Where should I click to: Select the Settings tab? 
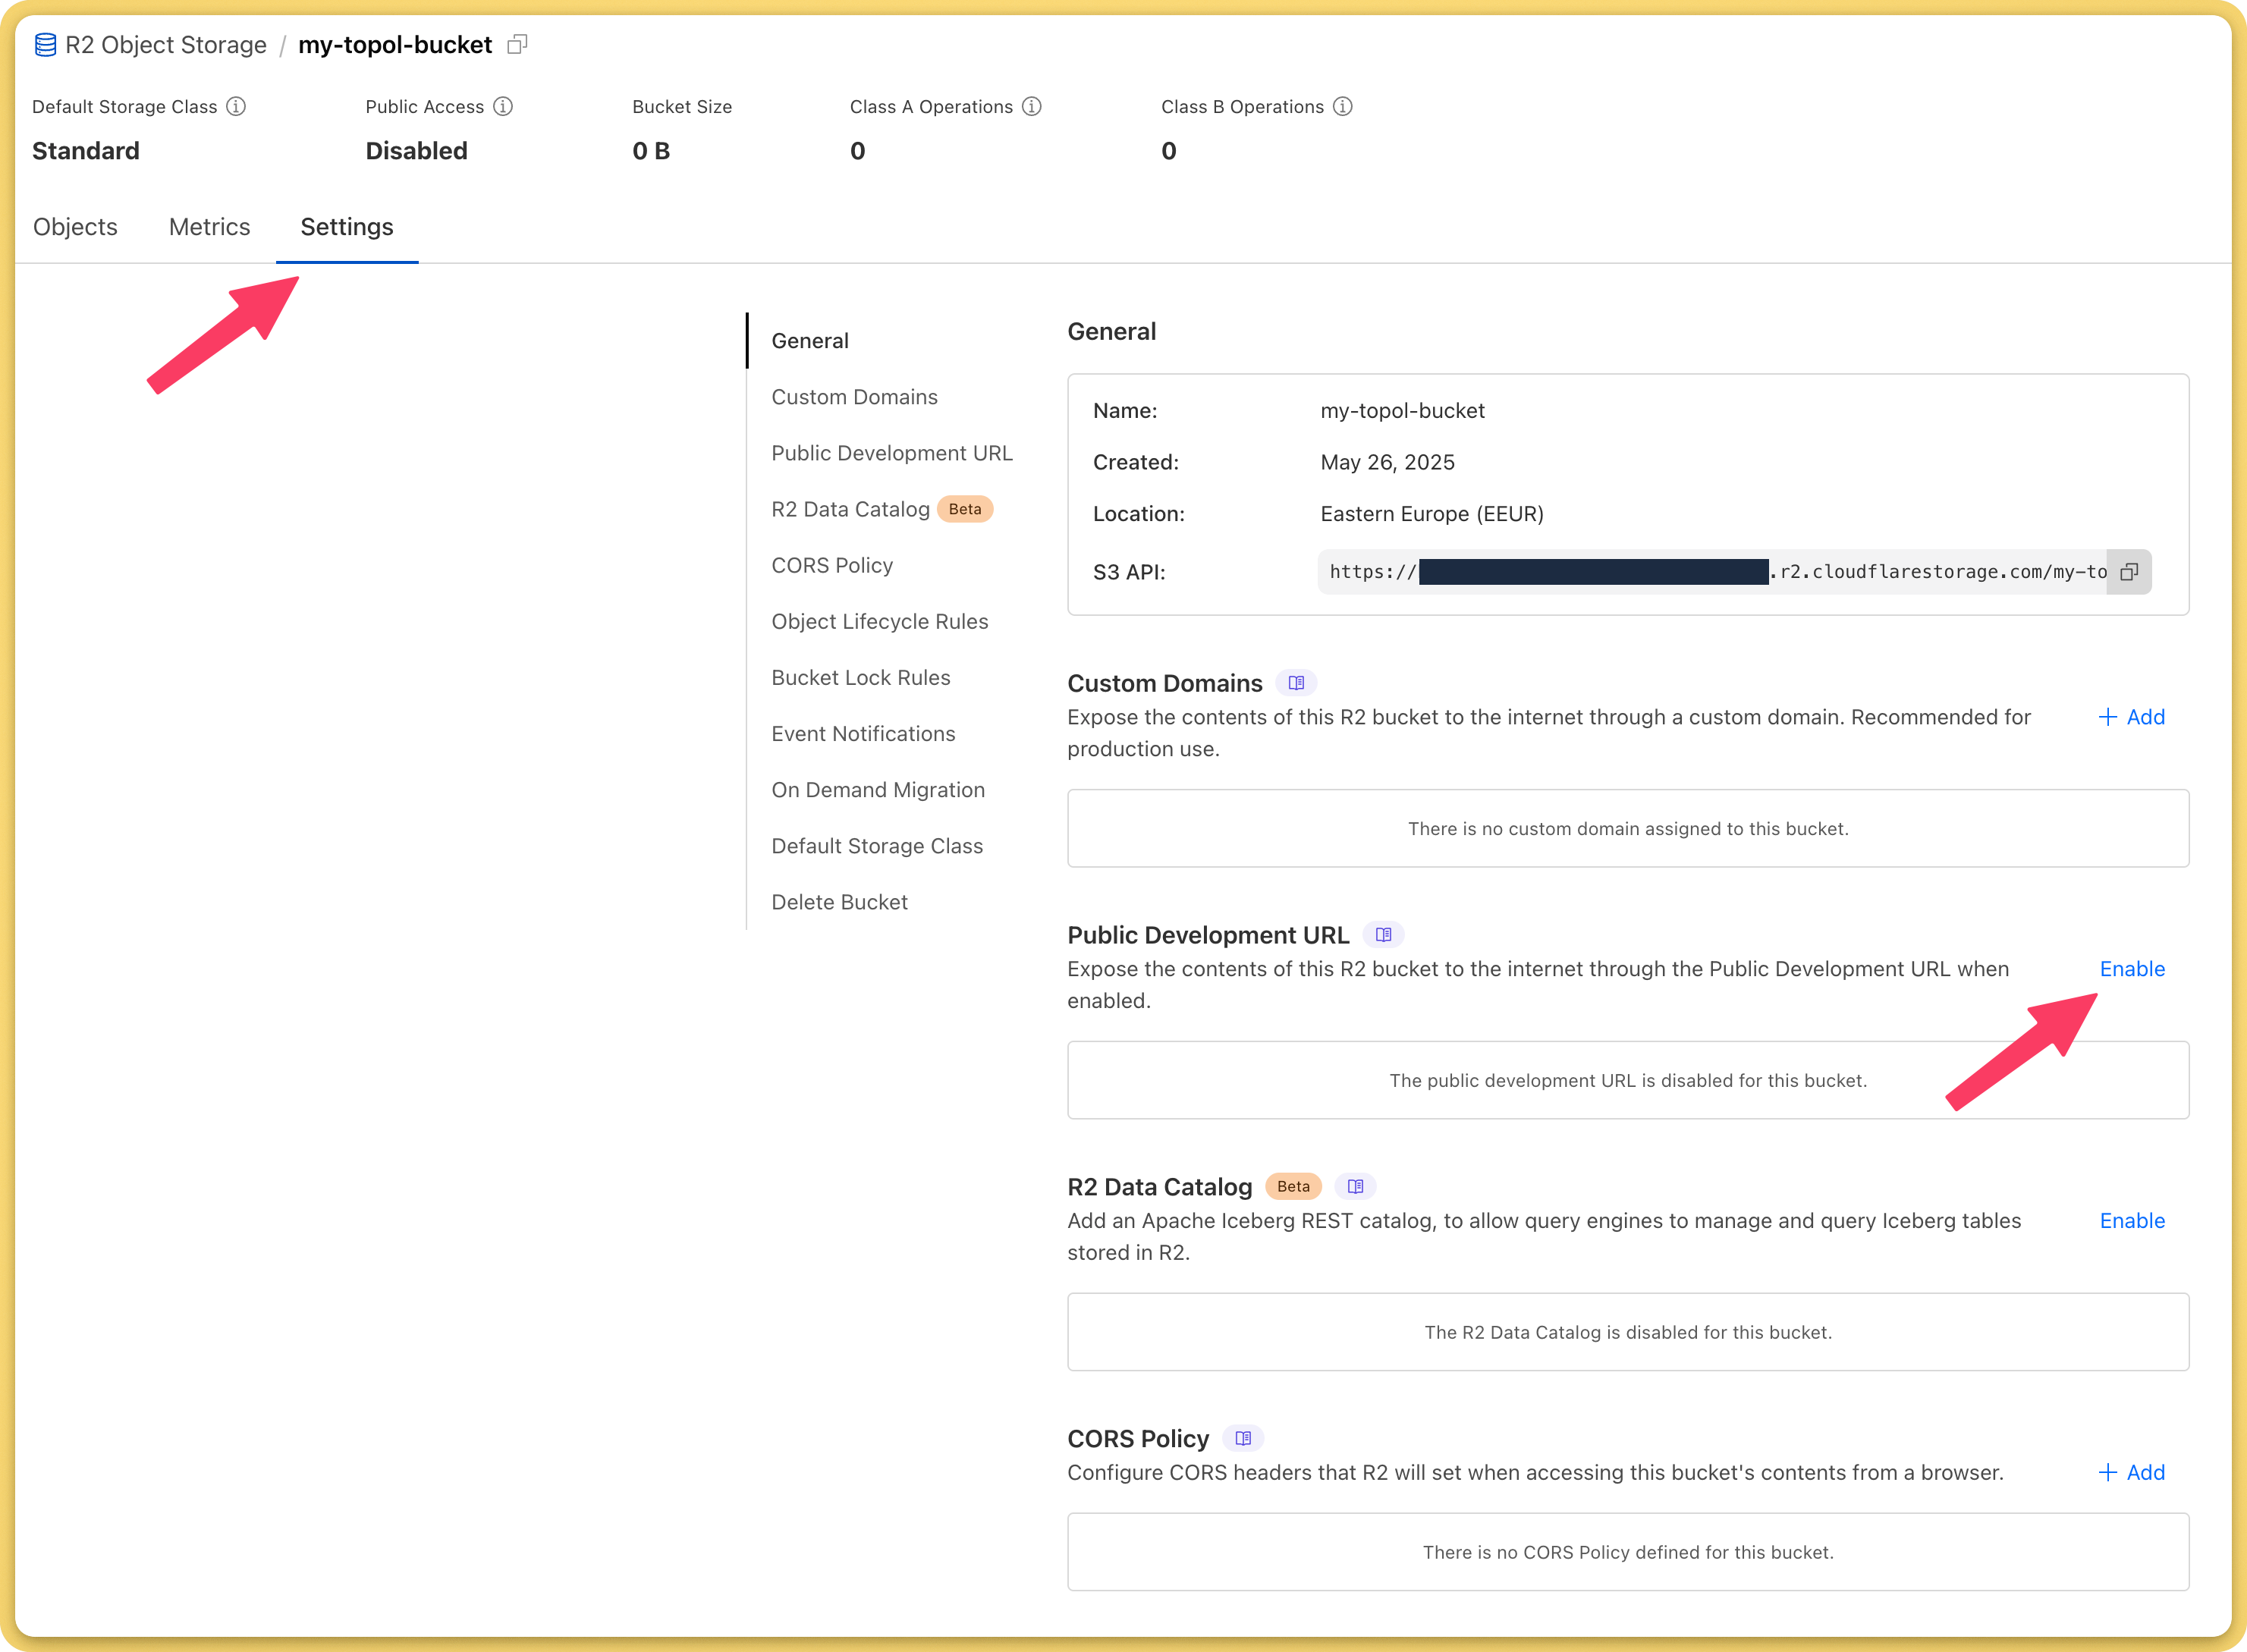pos(347,227)
